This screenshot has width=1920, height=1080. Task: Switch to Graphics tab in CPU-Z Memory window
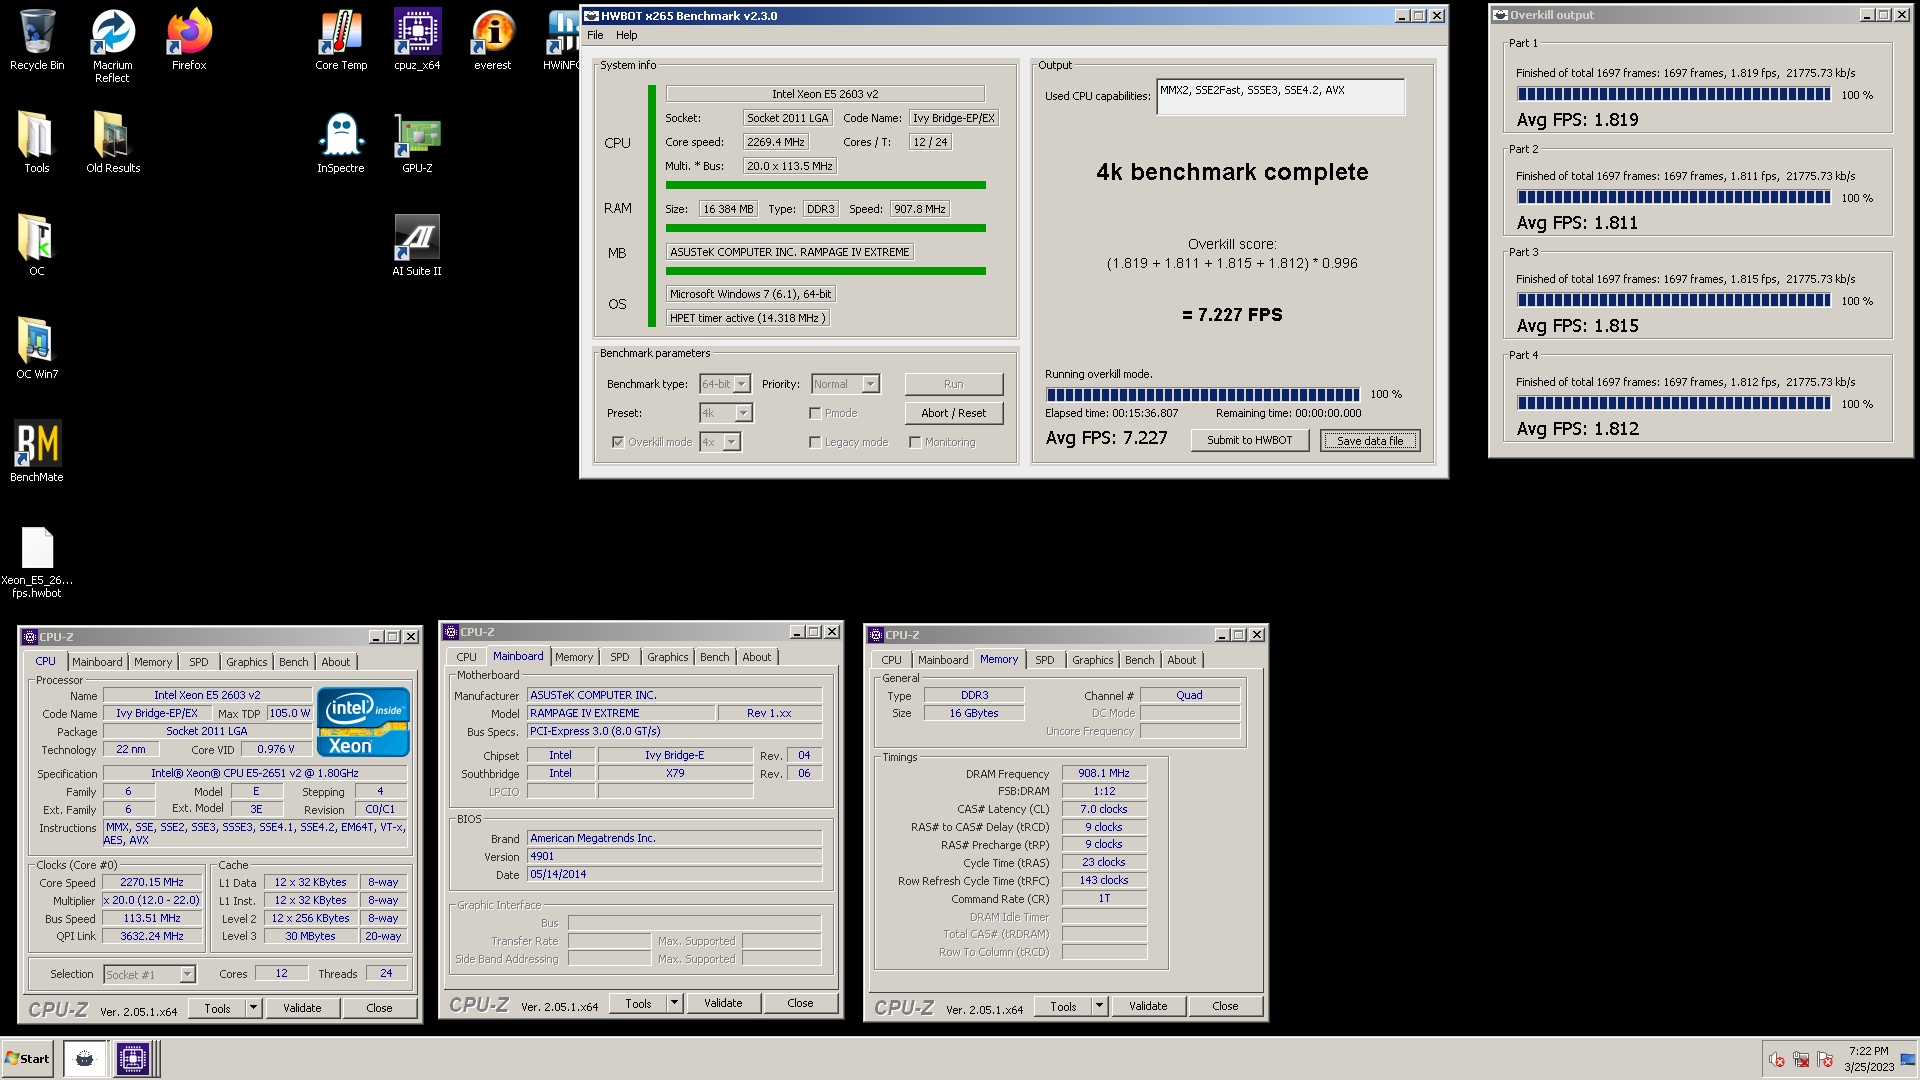[1093, 660]
